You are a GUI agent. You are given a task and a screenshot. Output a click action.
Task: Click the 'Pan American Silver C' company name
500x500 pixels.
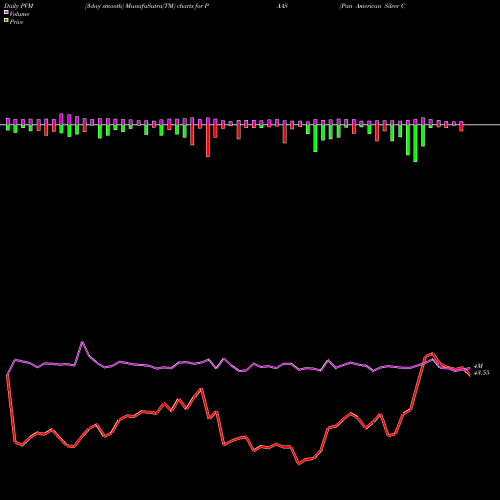pyautogui.click(x=373, y=6)
